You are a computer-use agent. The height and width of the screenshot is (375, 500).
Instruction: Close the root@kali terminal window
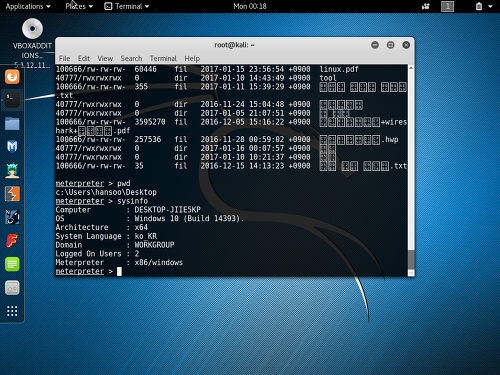406,45
